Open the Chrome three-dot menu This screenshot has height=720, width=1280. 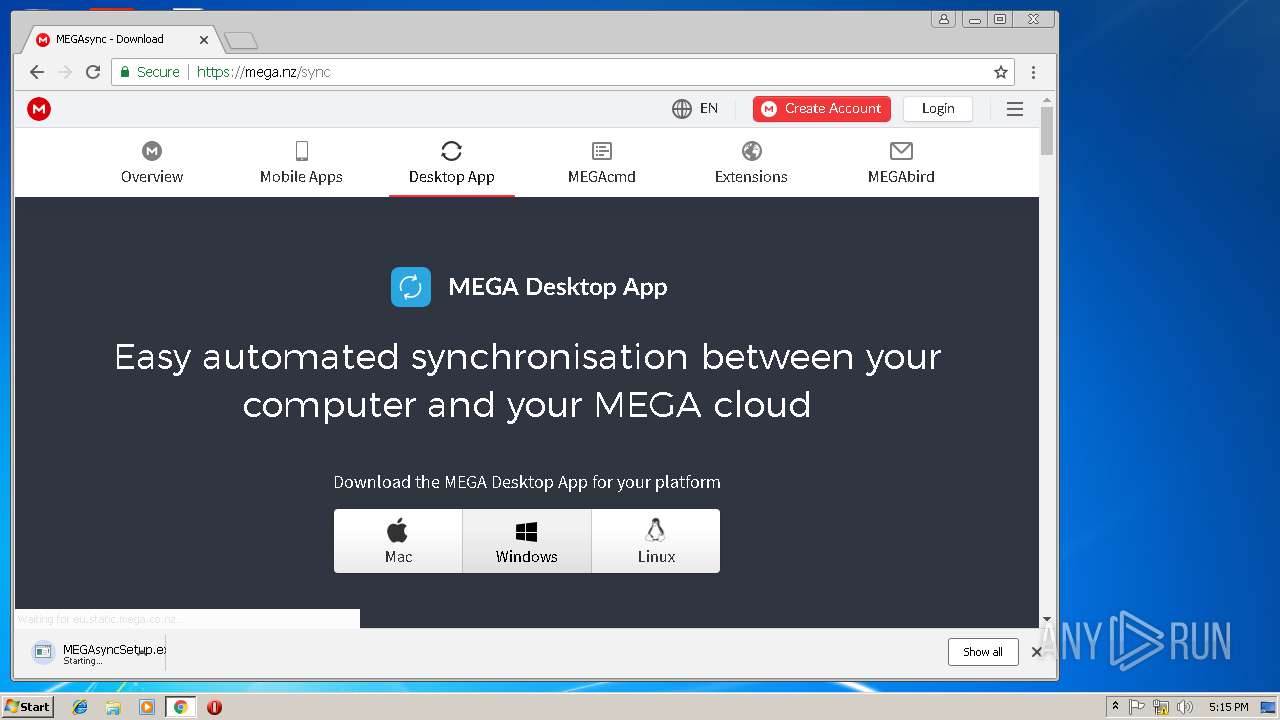[x=1033, y=72]
